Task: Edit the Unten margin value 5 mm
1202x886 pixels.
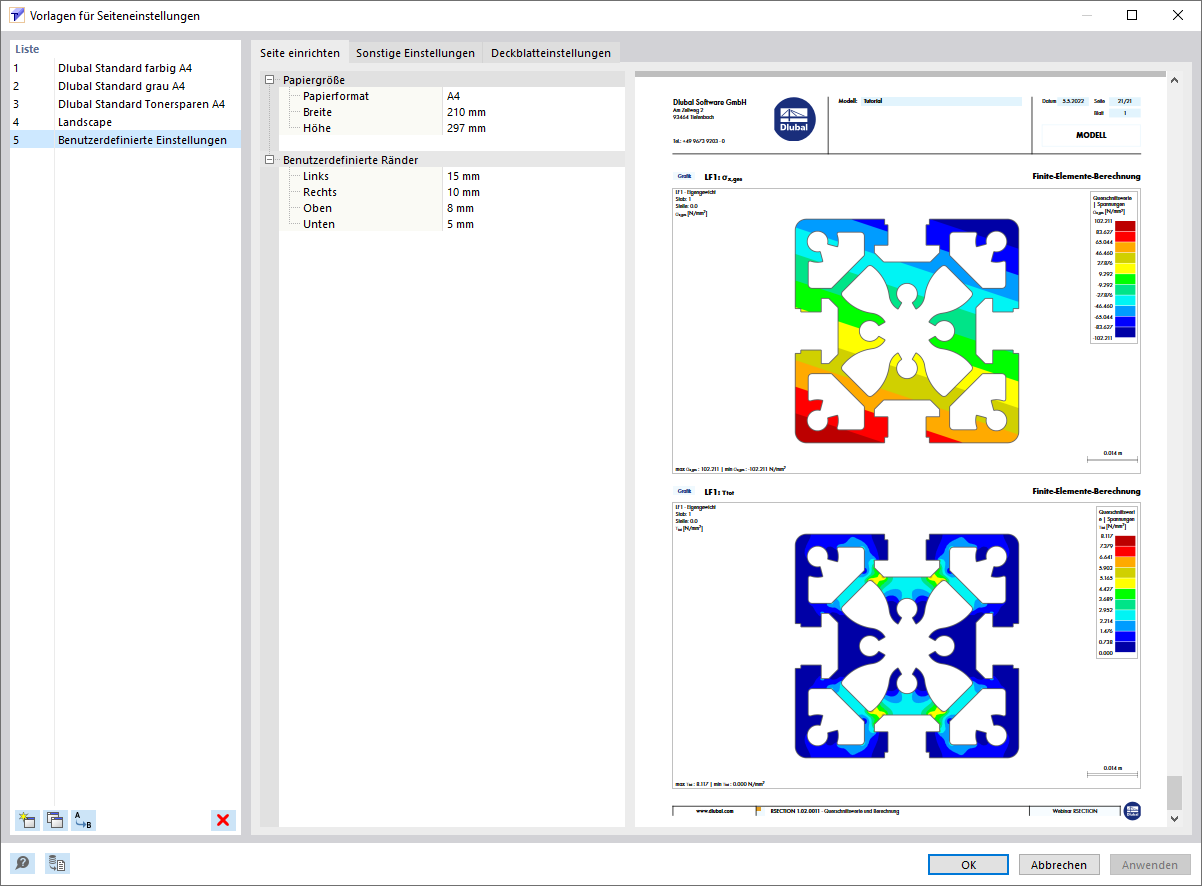Action: (533, 224)
